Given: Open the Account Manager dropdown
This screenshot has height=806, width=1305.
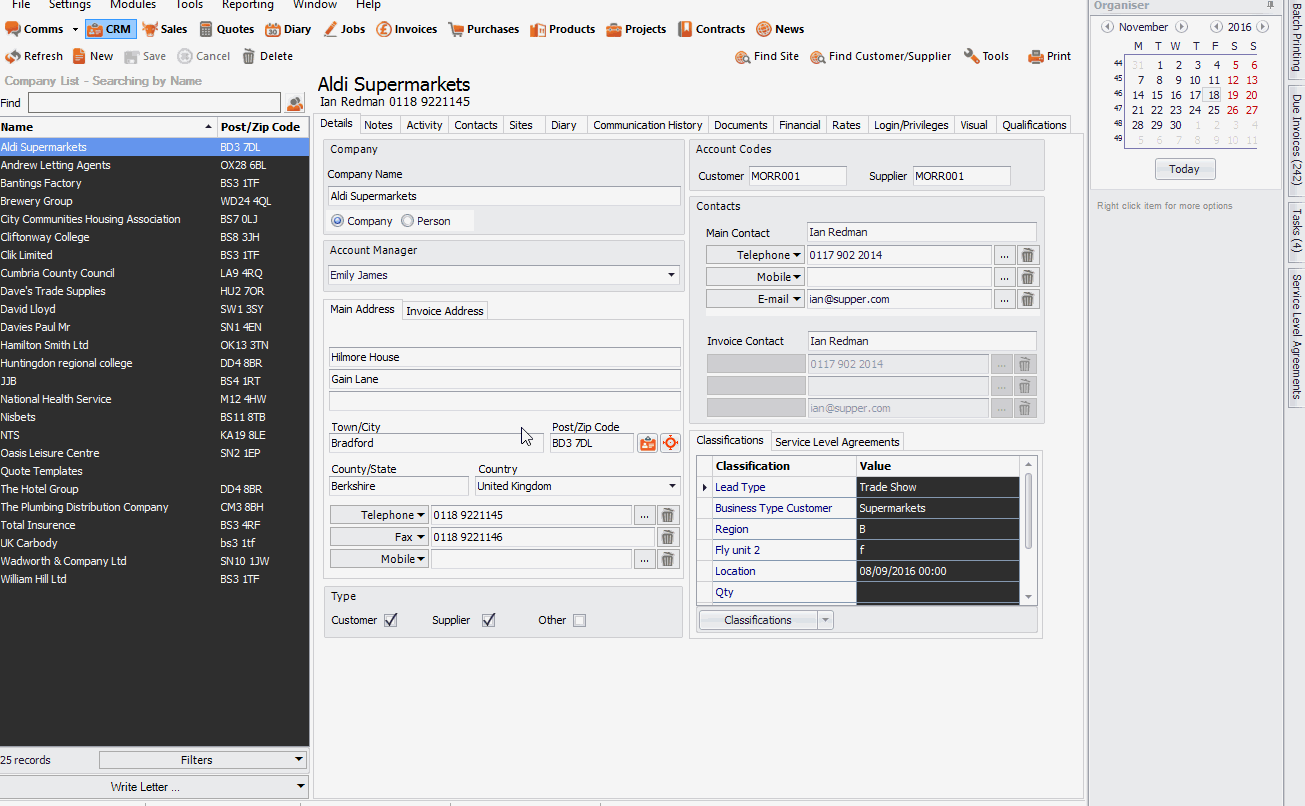Looking at the screenshot, I should [x=671, y=274].
